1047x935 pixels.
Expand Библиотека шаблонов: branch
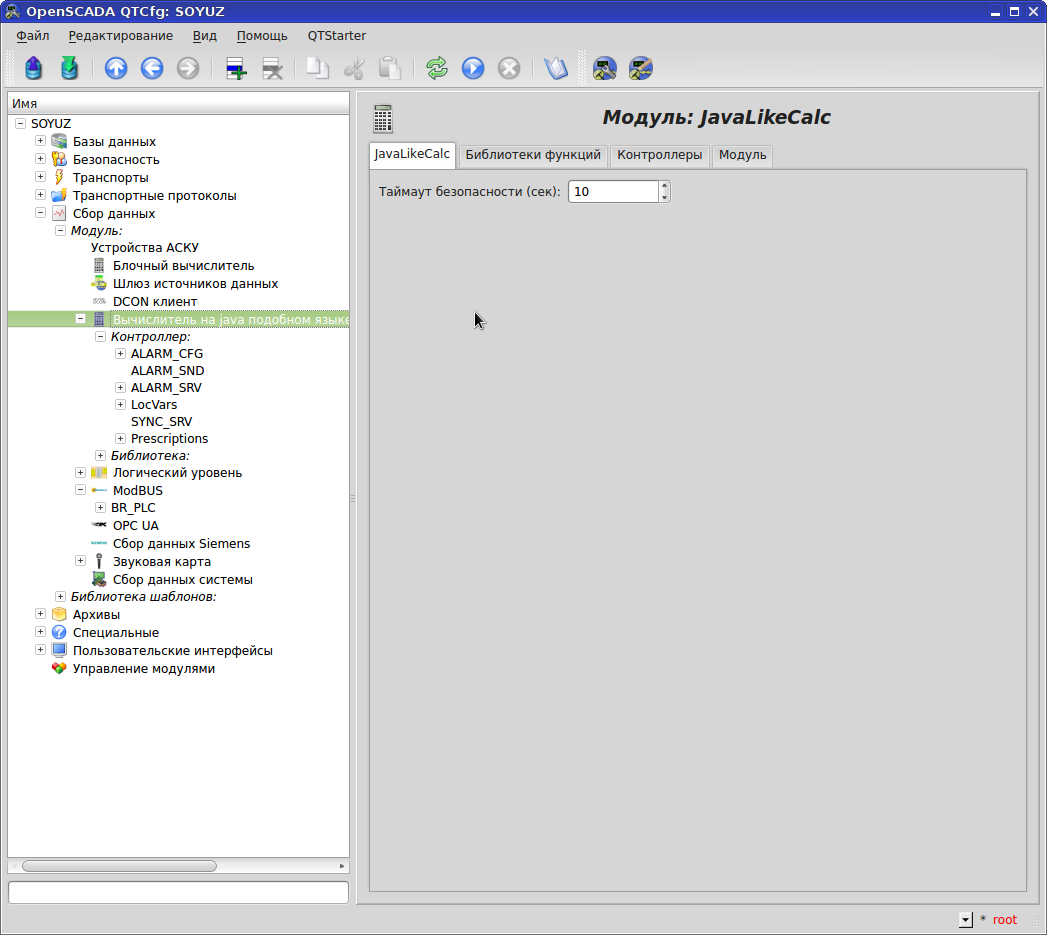coord(60,596)
